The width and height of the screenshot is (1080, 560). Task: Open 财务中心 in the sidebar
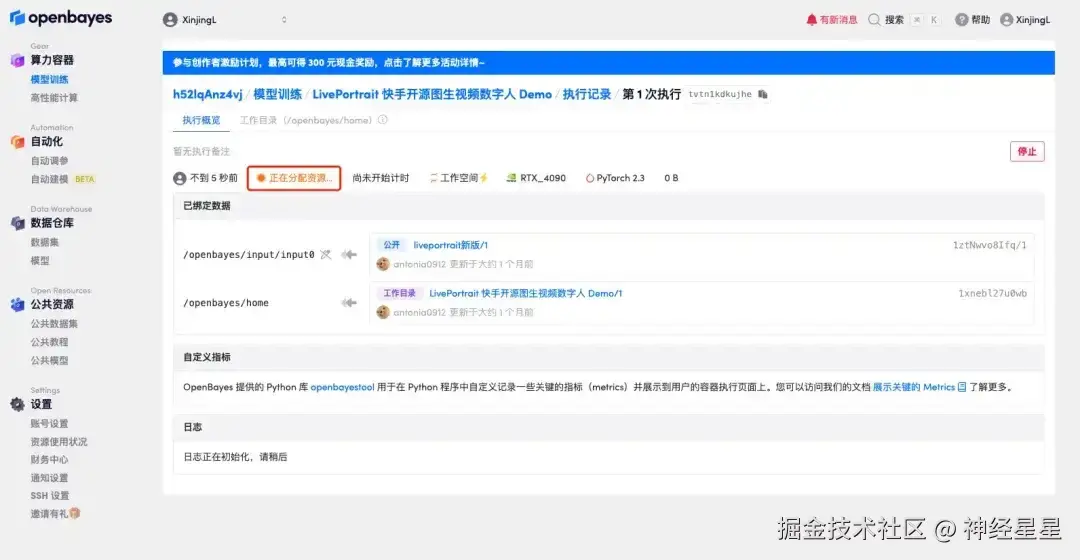pos(49,459)
